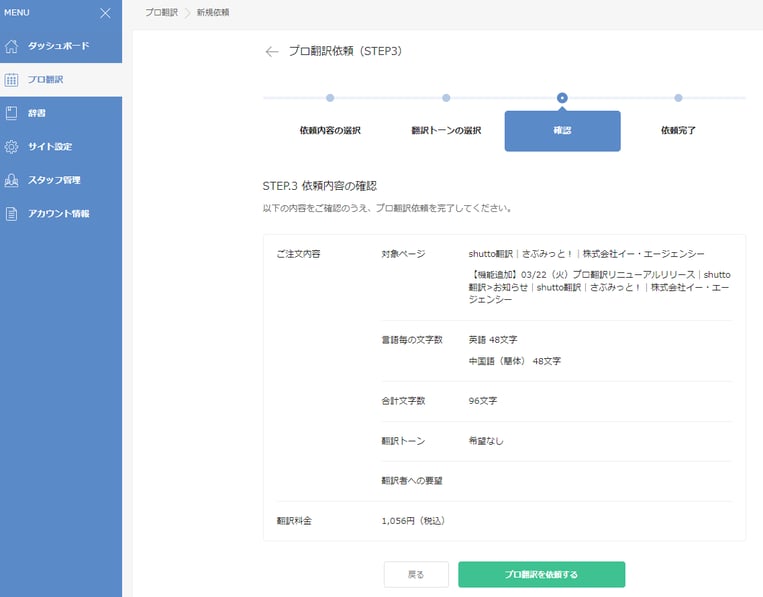The width and height of the screenshot is (763, 597).
Task: Click the スタッフ管理 people icon
Action: click(11, 180)
